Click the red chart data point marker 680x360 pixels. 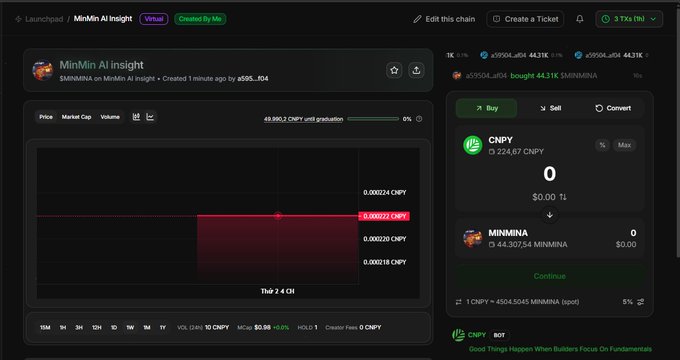pyautogui.click(x=278, y=216)
